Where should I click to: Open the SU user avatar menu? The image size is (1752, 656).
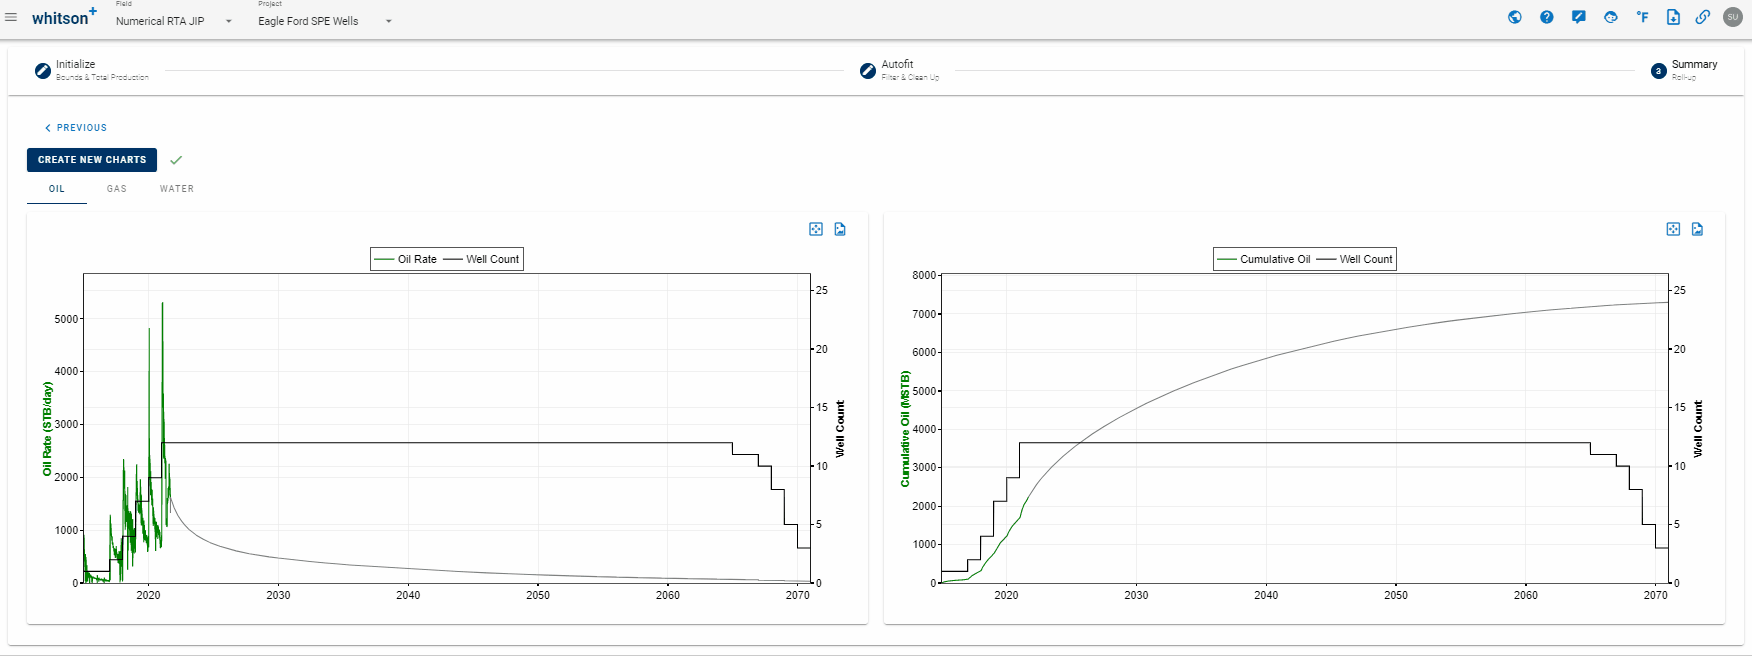(x=1733, y=17)
